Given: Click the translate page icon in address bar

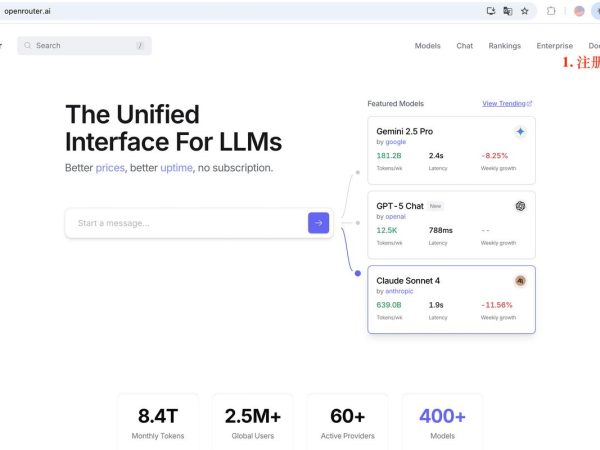Looking at the screenshot, I should tap(508, 11).
